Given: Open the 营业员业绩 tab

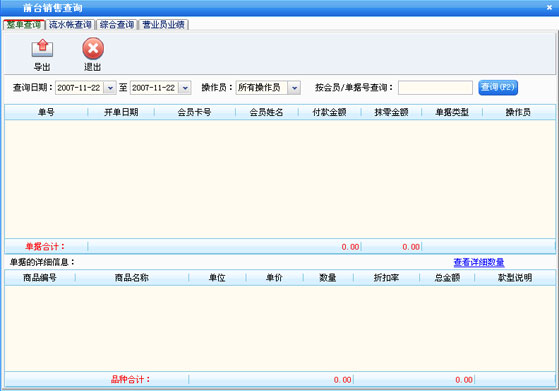Looking at the screenshot, I should point(163,25).
